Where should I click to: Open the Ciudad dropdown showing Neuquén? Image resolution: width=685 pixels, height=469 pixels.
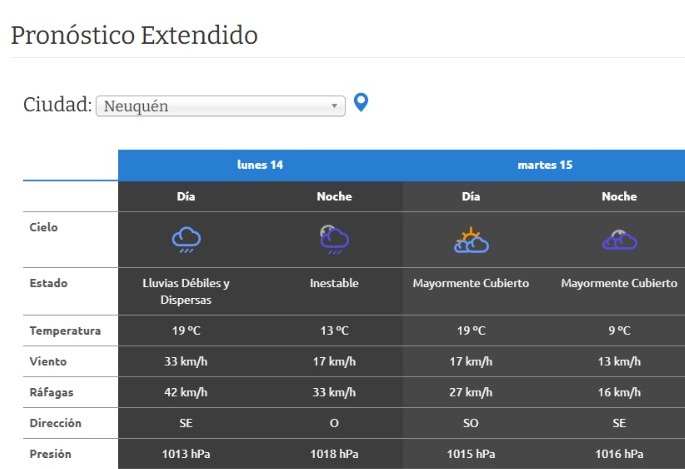220,106
